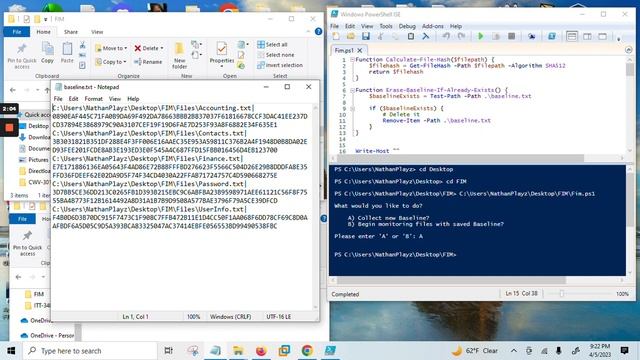This screenshot has width=640, height=360.
Task: Click the Redo arrow in PowerShell ISE toolbar
Action: click(x=461, y=36)
